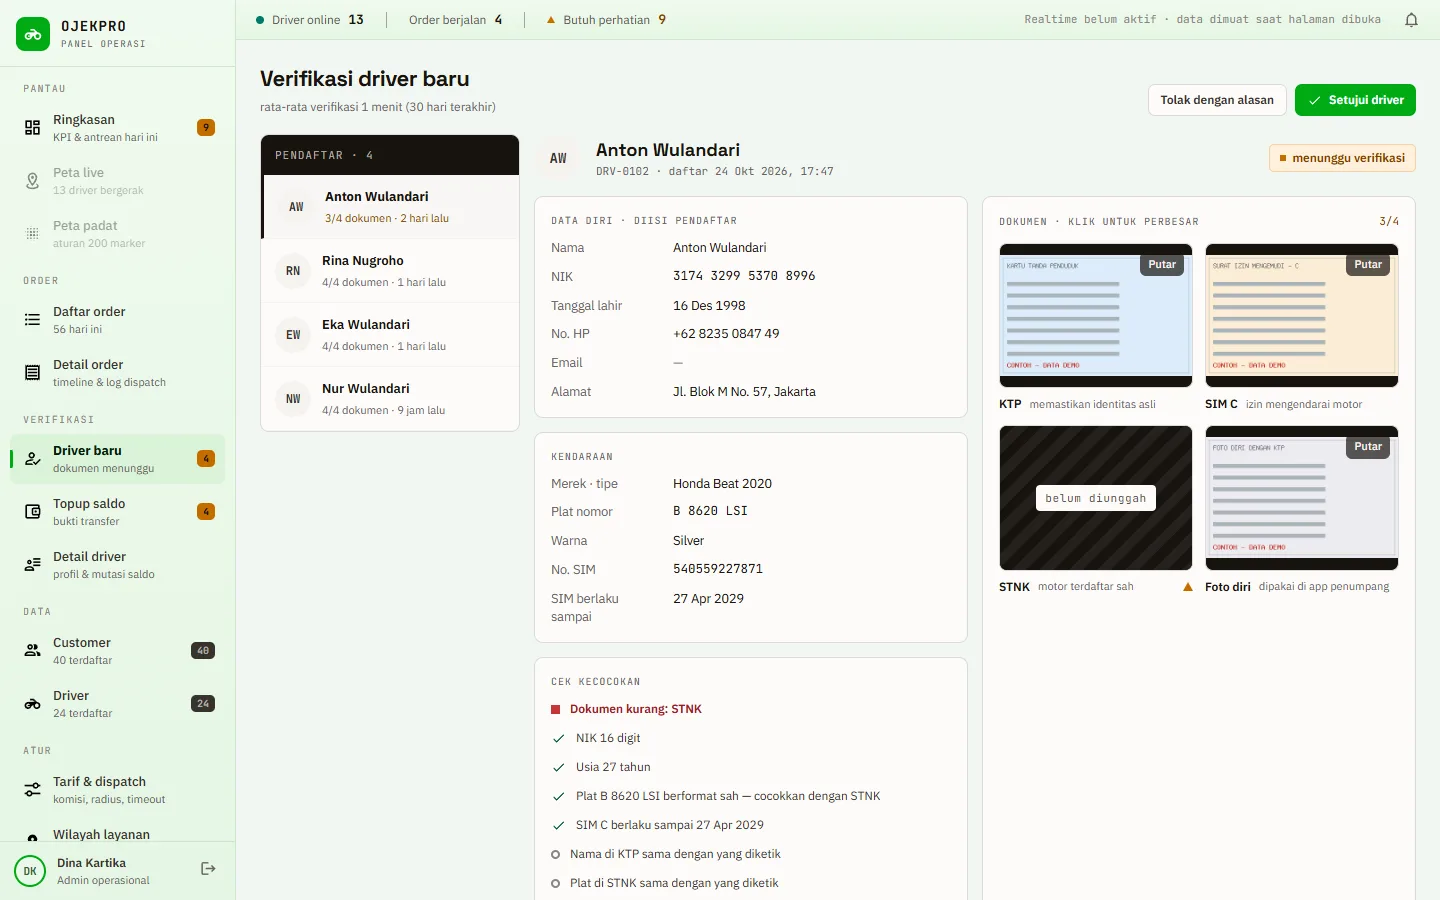Click the Customer people icon
The height and width of the screenshot is (900, 1440).
point(33,651)
